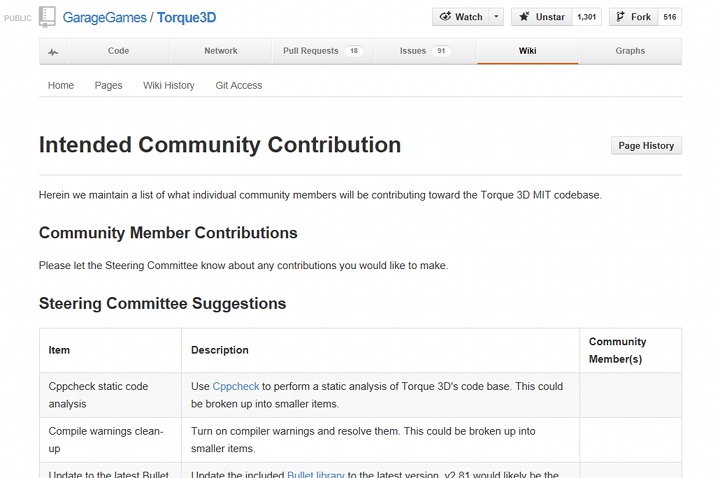Click the Page History button
This screenshot has height=478, width=720.
646,146
